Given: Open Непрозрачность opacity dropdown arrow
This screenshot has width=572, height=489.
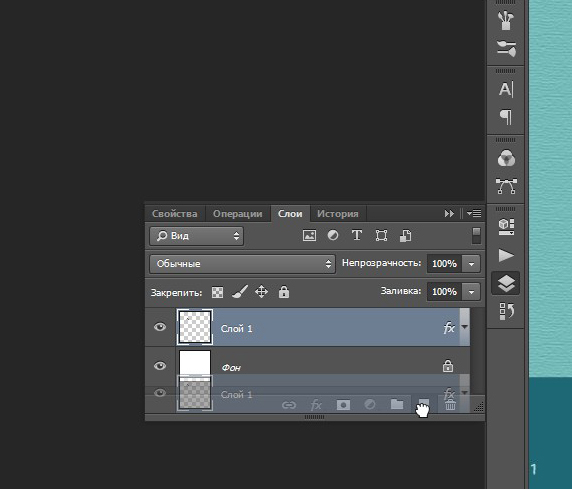Looking at the screenshot, I should [471, 263].
